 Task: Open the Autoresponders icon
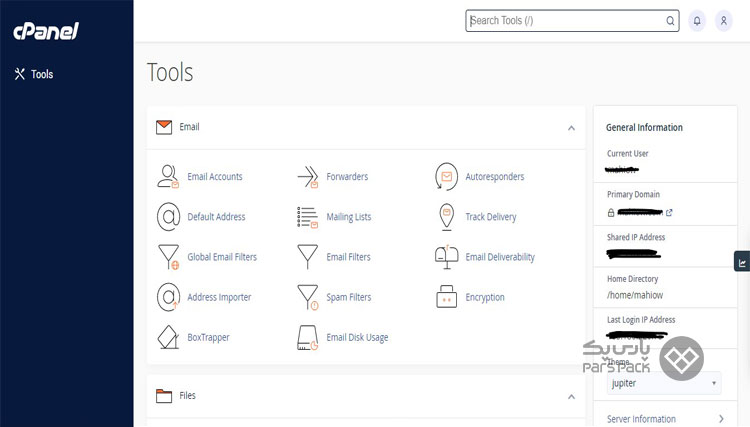[x=446, y=176]
